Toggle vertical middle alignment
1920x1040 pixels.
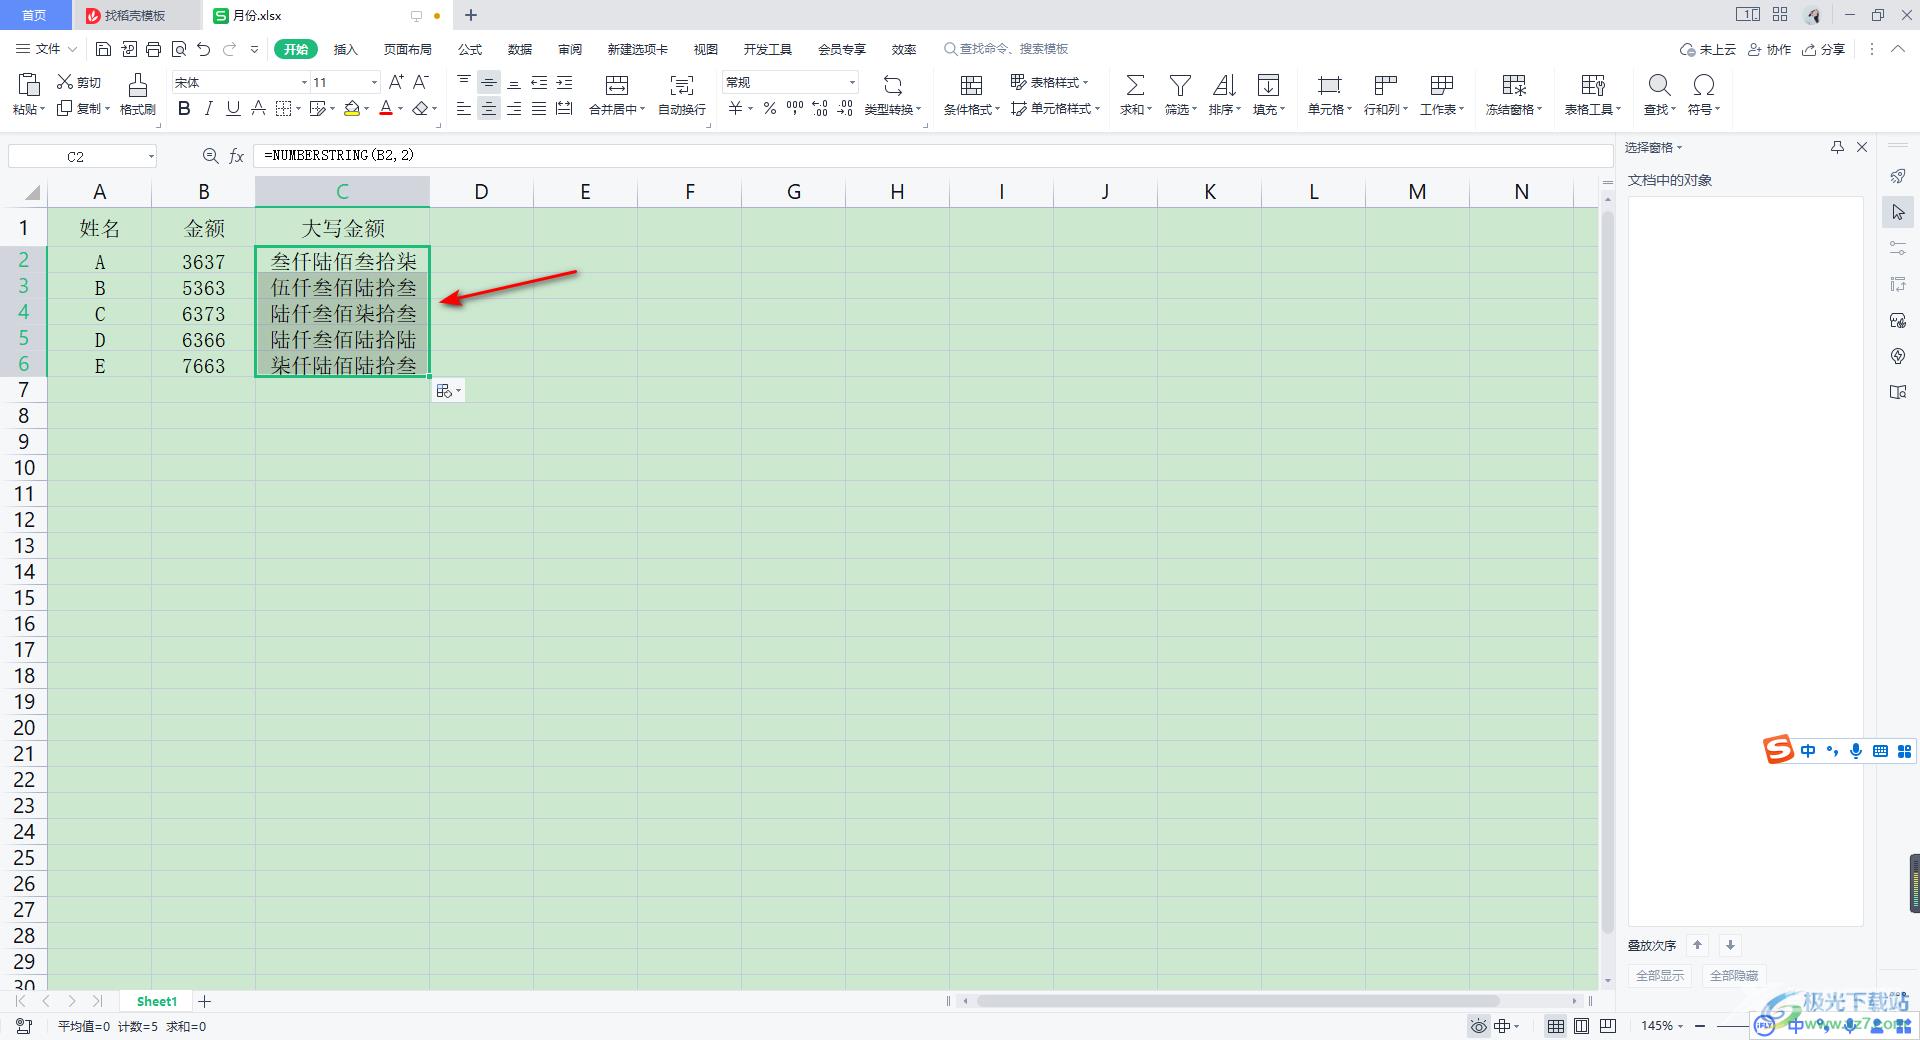click(x=489, y=82)
